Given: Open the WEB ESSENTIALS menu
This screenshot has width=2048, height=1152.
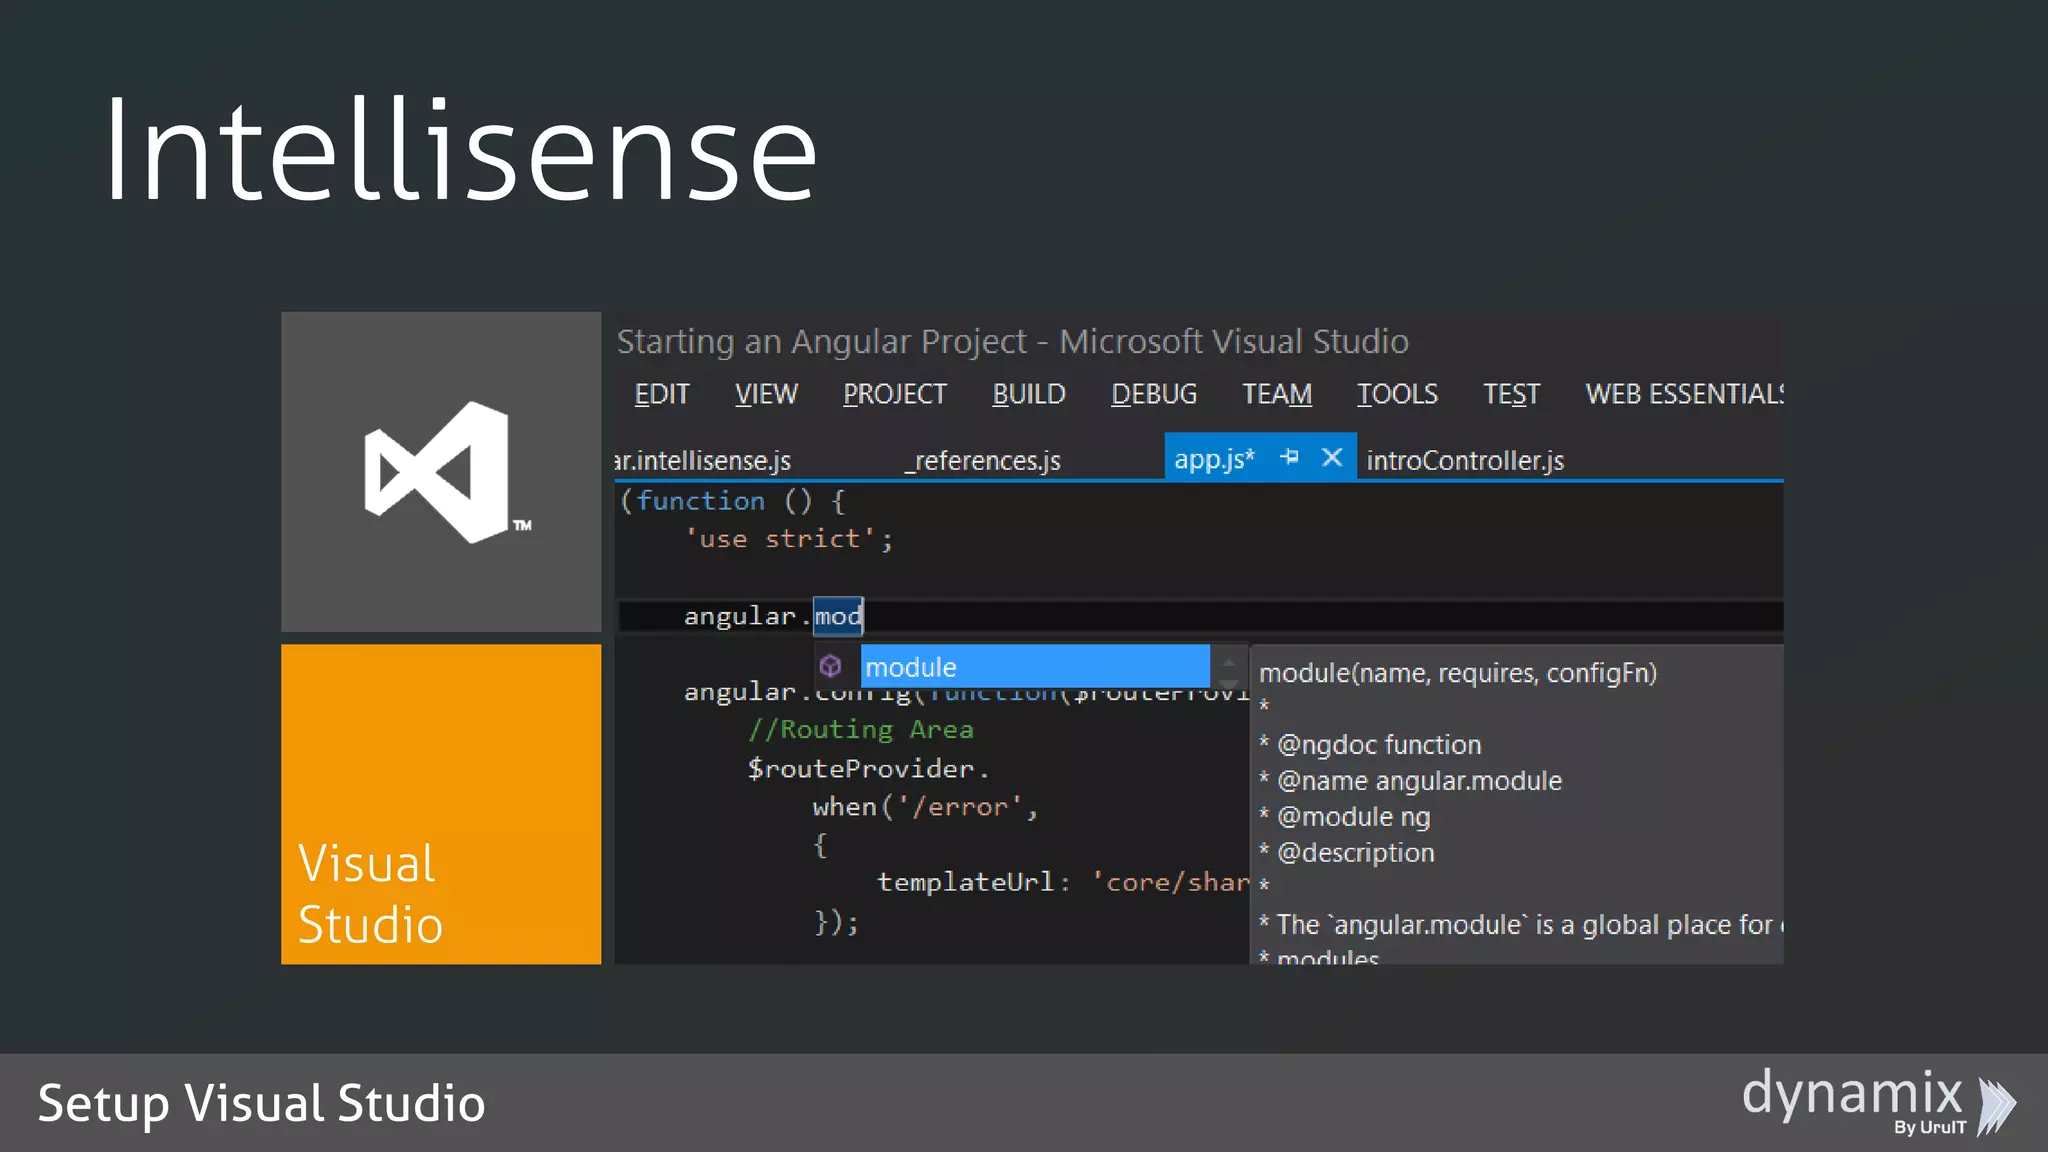Looking at the screenshot, I should tap(1684, 394).
